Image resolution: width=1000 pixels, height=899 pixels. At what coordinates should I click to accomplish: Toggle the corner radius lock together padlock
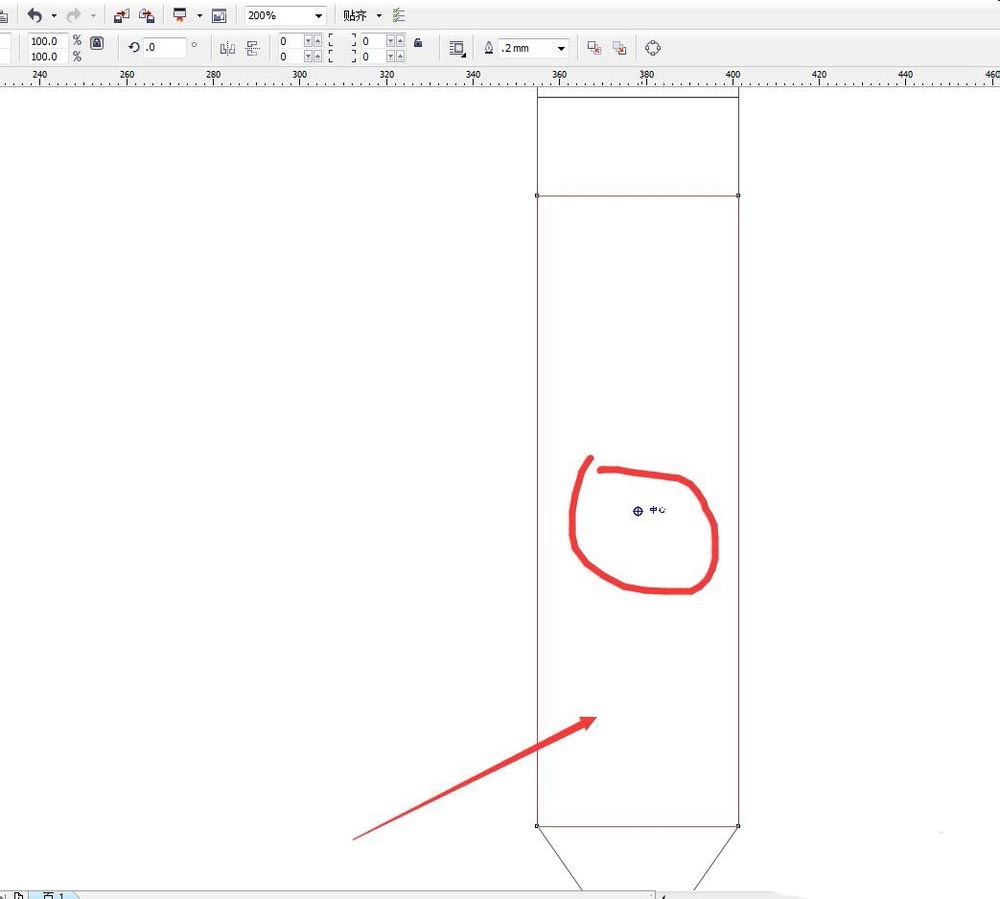click(x=418, y=43)
